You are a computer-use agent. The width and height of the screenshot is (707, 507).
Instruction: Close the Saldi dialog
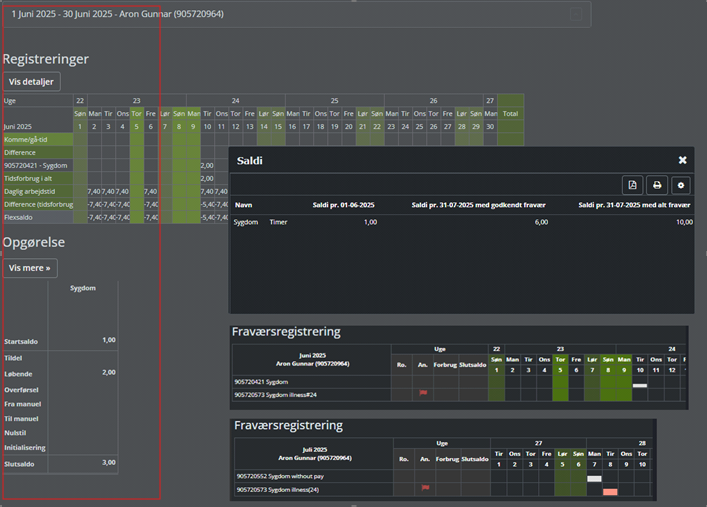[682, 160]
